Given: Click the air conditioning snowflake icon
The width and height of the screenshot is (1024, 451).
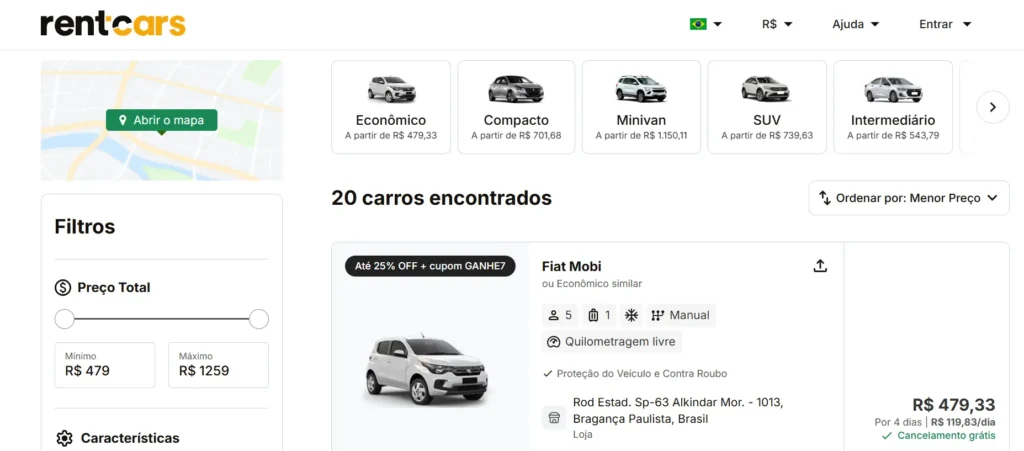Looking at the screenshot, I should (631, 315).
